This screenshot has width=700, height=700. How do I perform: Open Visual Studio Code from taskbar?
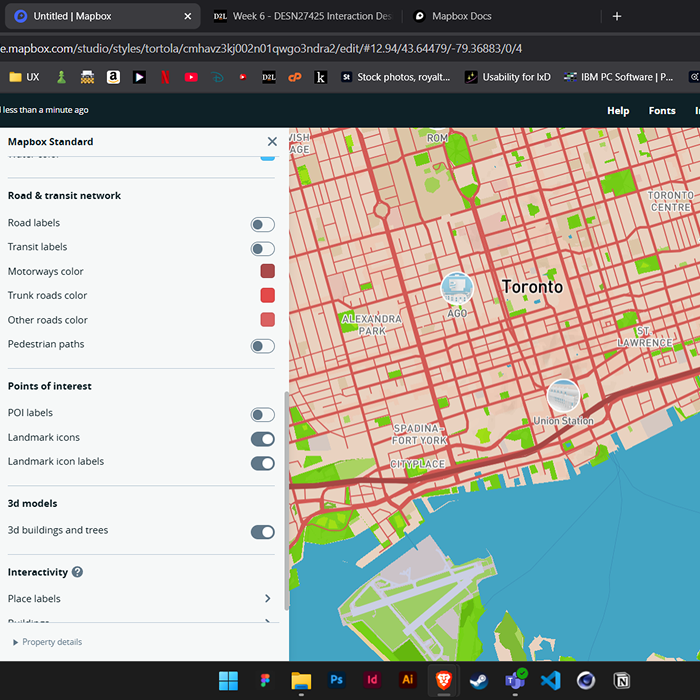550,680
